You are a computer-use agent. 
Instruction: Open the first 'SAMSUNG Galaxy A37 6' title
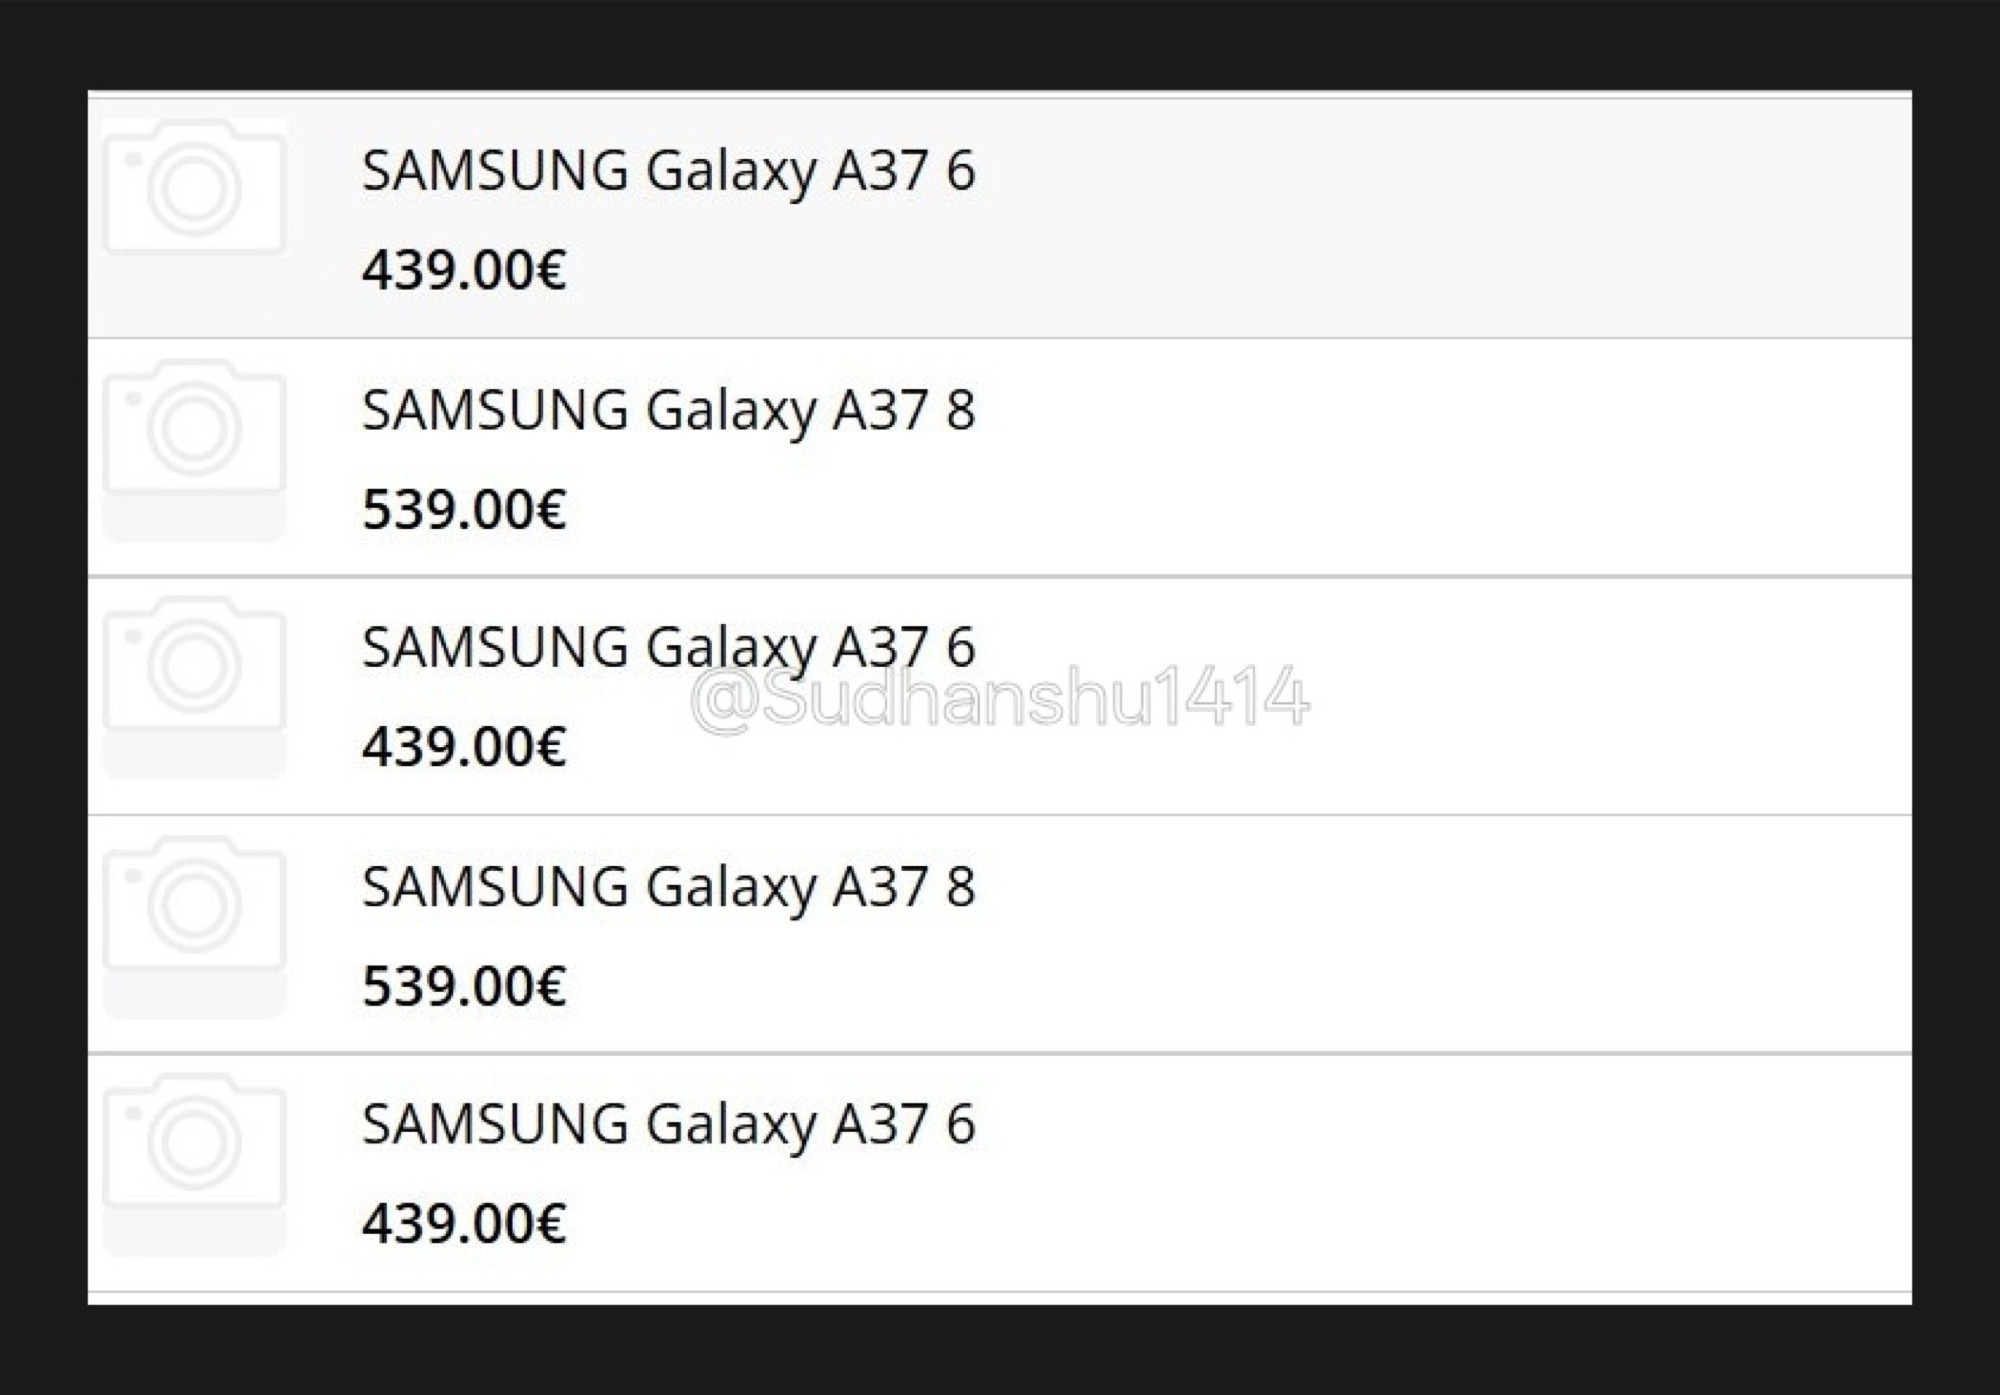click(668, 170)
